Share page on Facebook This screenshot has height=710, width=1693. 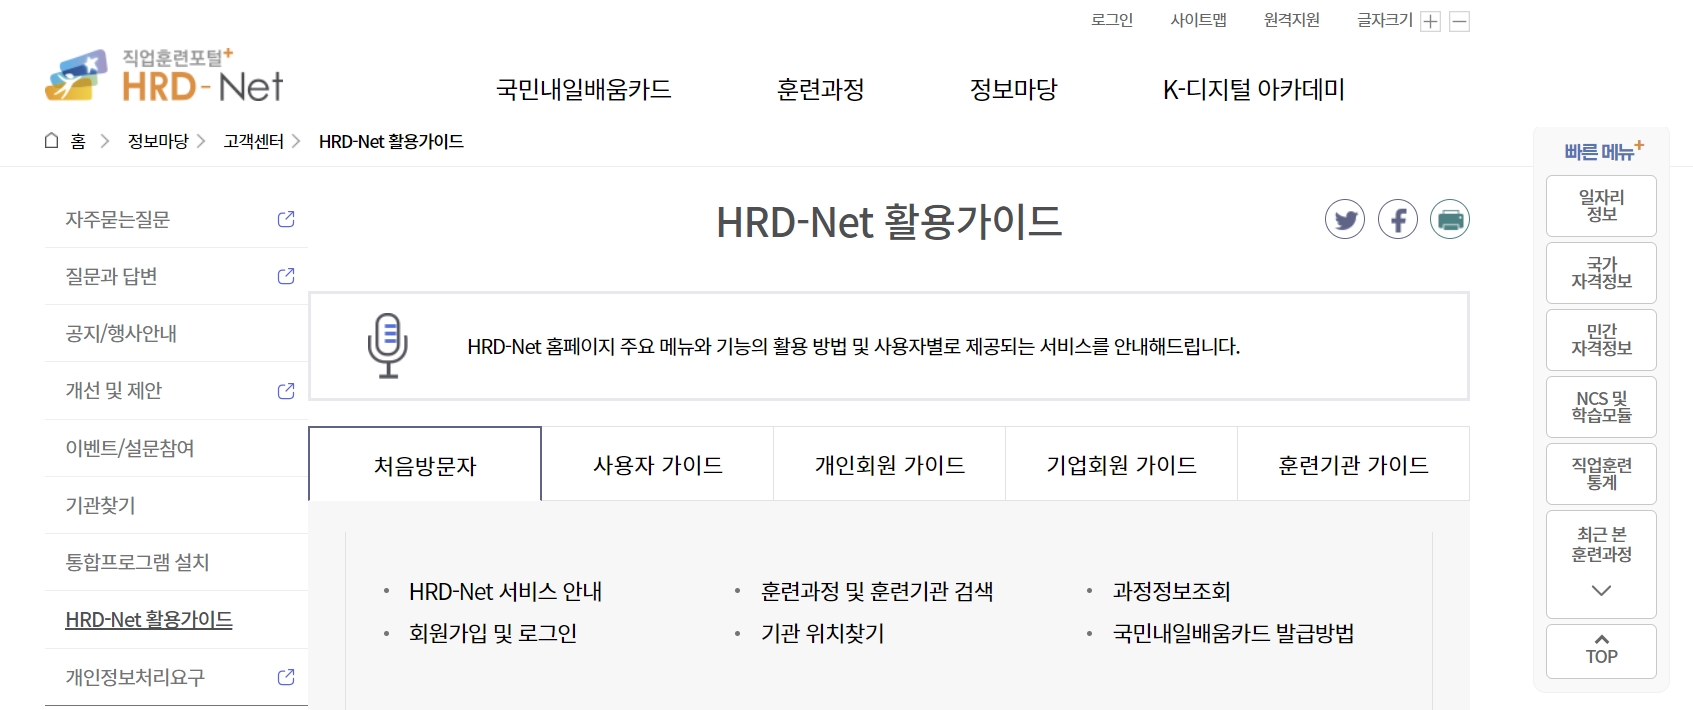pos(1398,219)
